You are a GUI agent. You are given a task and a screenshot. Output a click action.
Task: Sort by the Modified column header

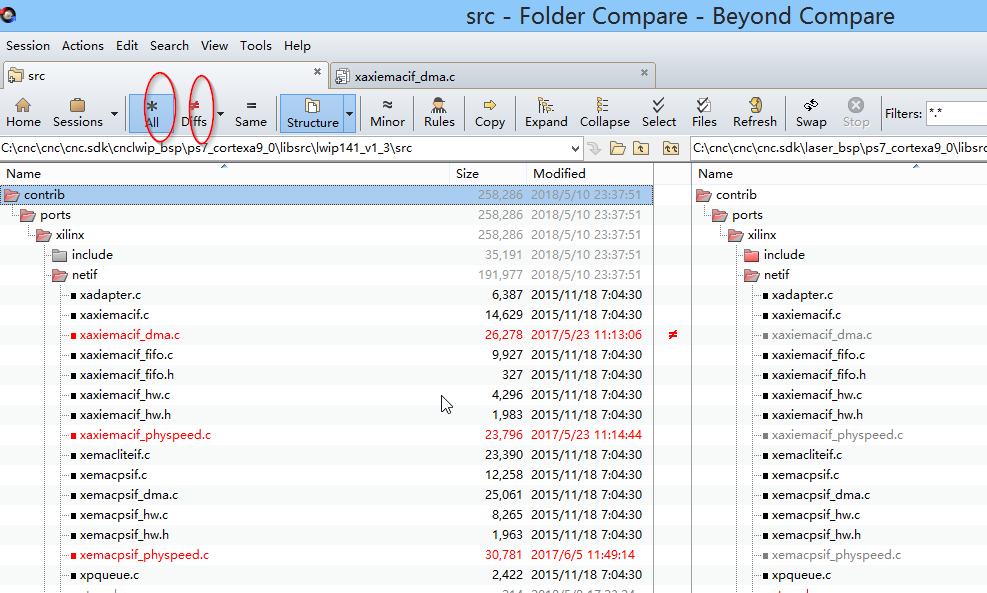[x=560, y=173]
